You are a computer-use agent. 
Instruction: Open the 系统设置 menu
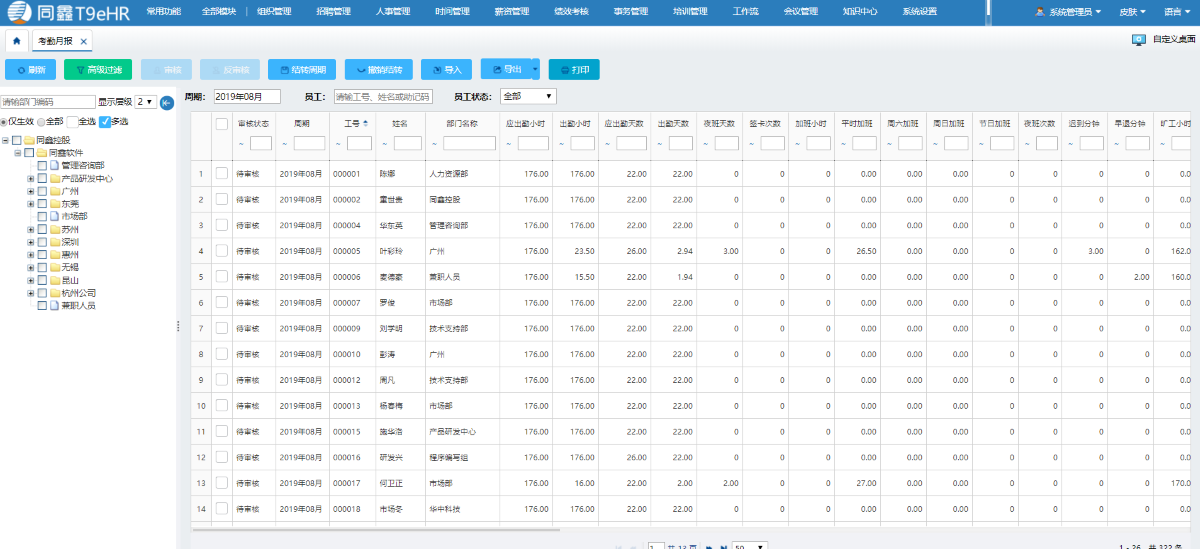coord(919,12)
